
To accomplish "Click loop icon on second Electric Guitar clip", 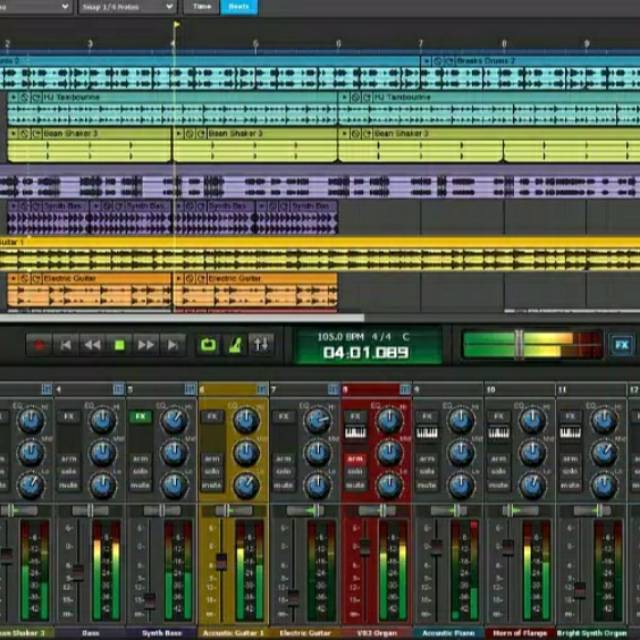I will point(201,278).
